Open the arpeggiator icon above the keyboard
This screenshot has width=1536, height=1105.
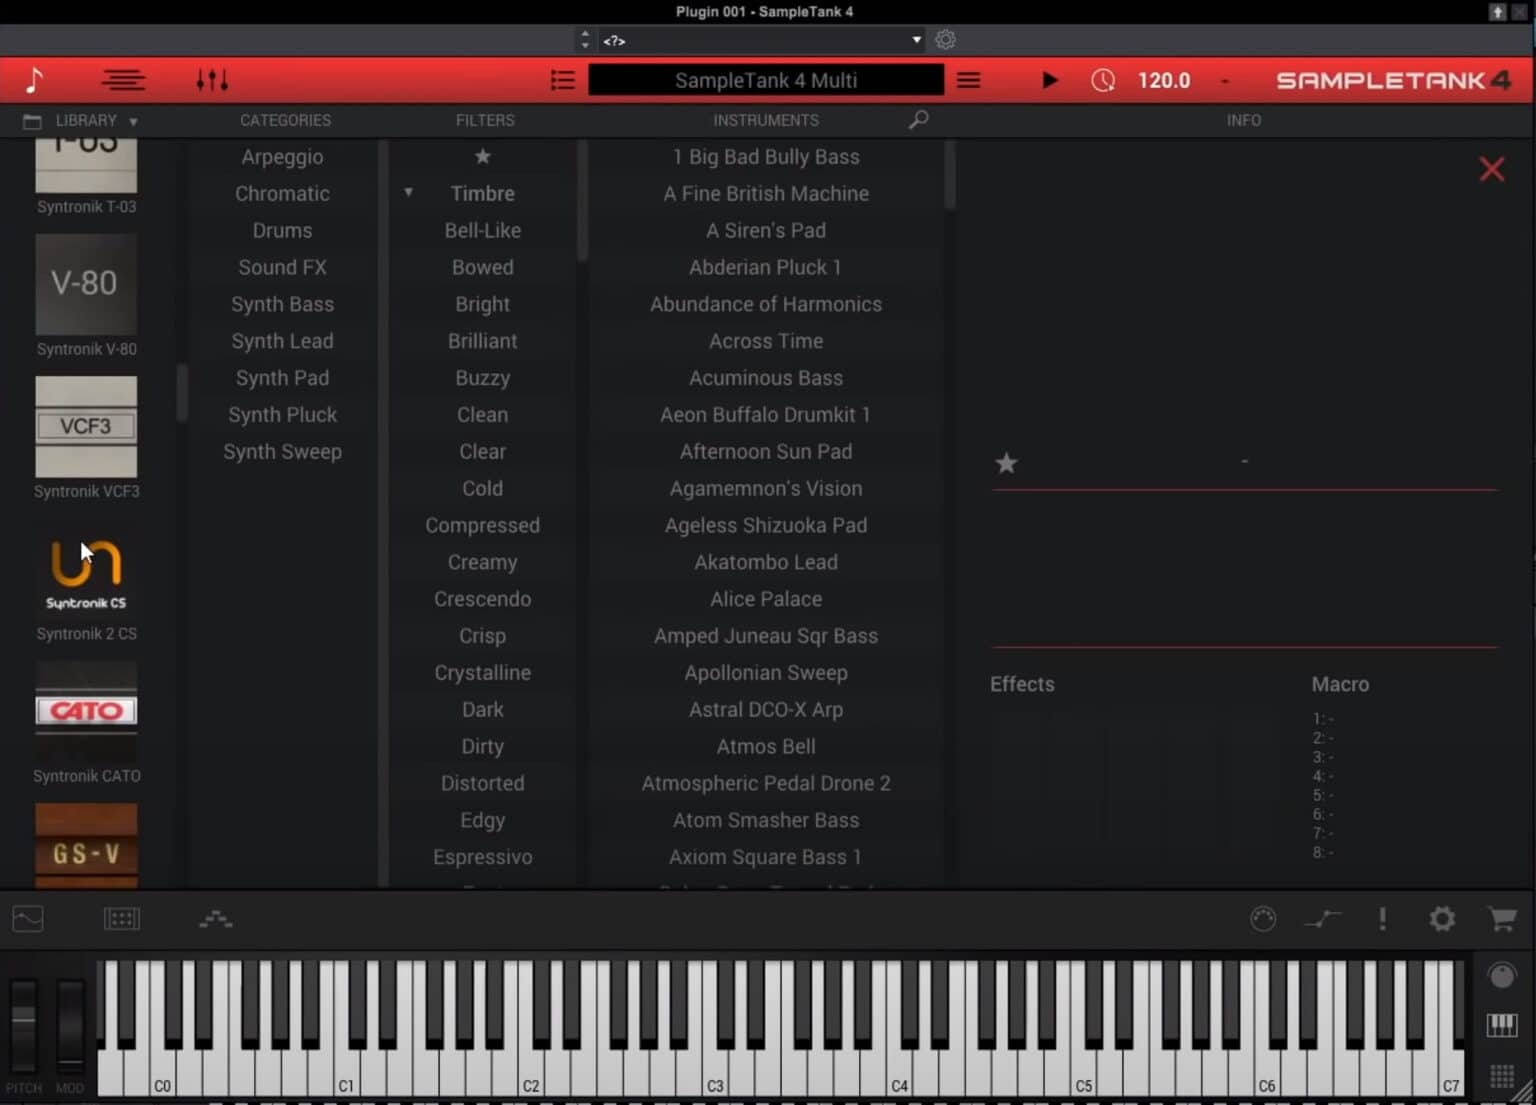point(216,919)
